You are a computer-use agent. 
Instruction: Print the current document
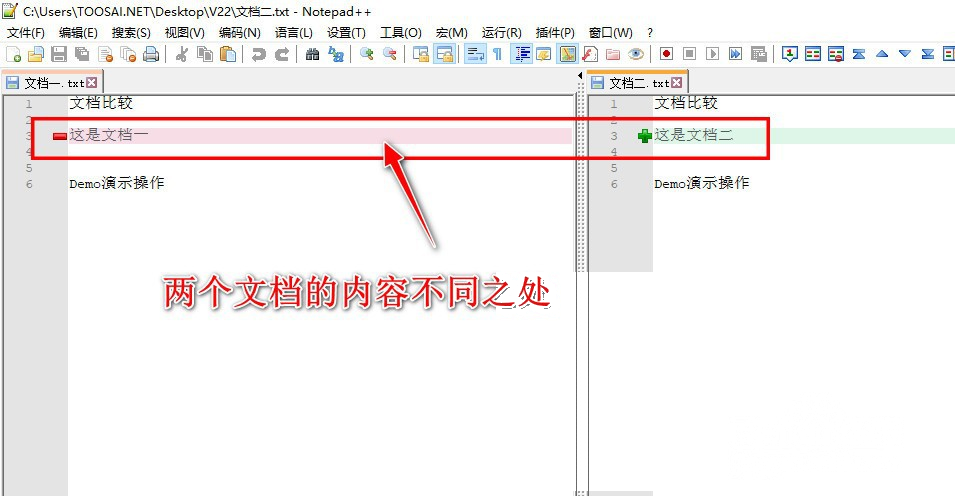pos(151,54)
